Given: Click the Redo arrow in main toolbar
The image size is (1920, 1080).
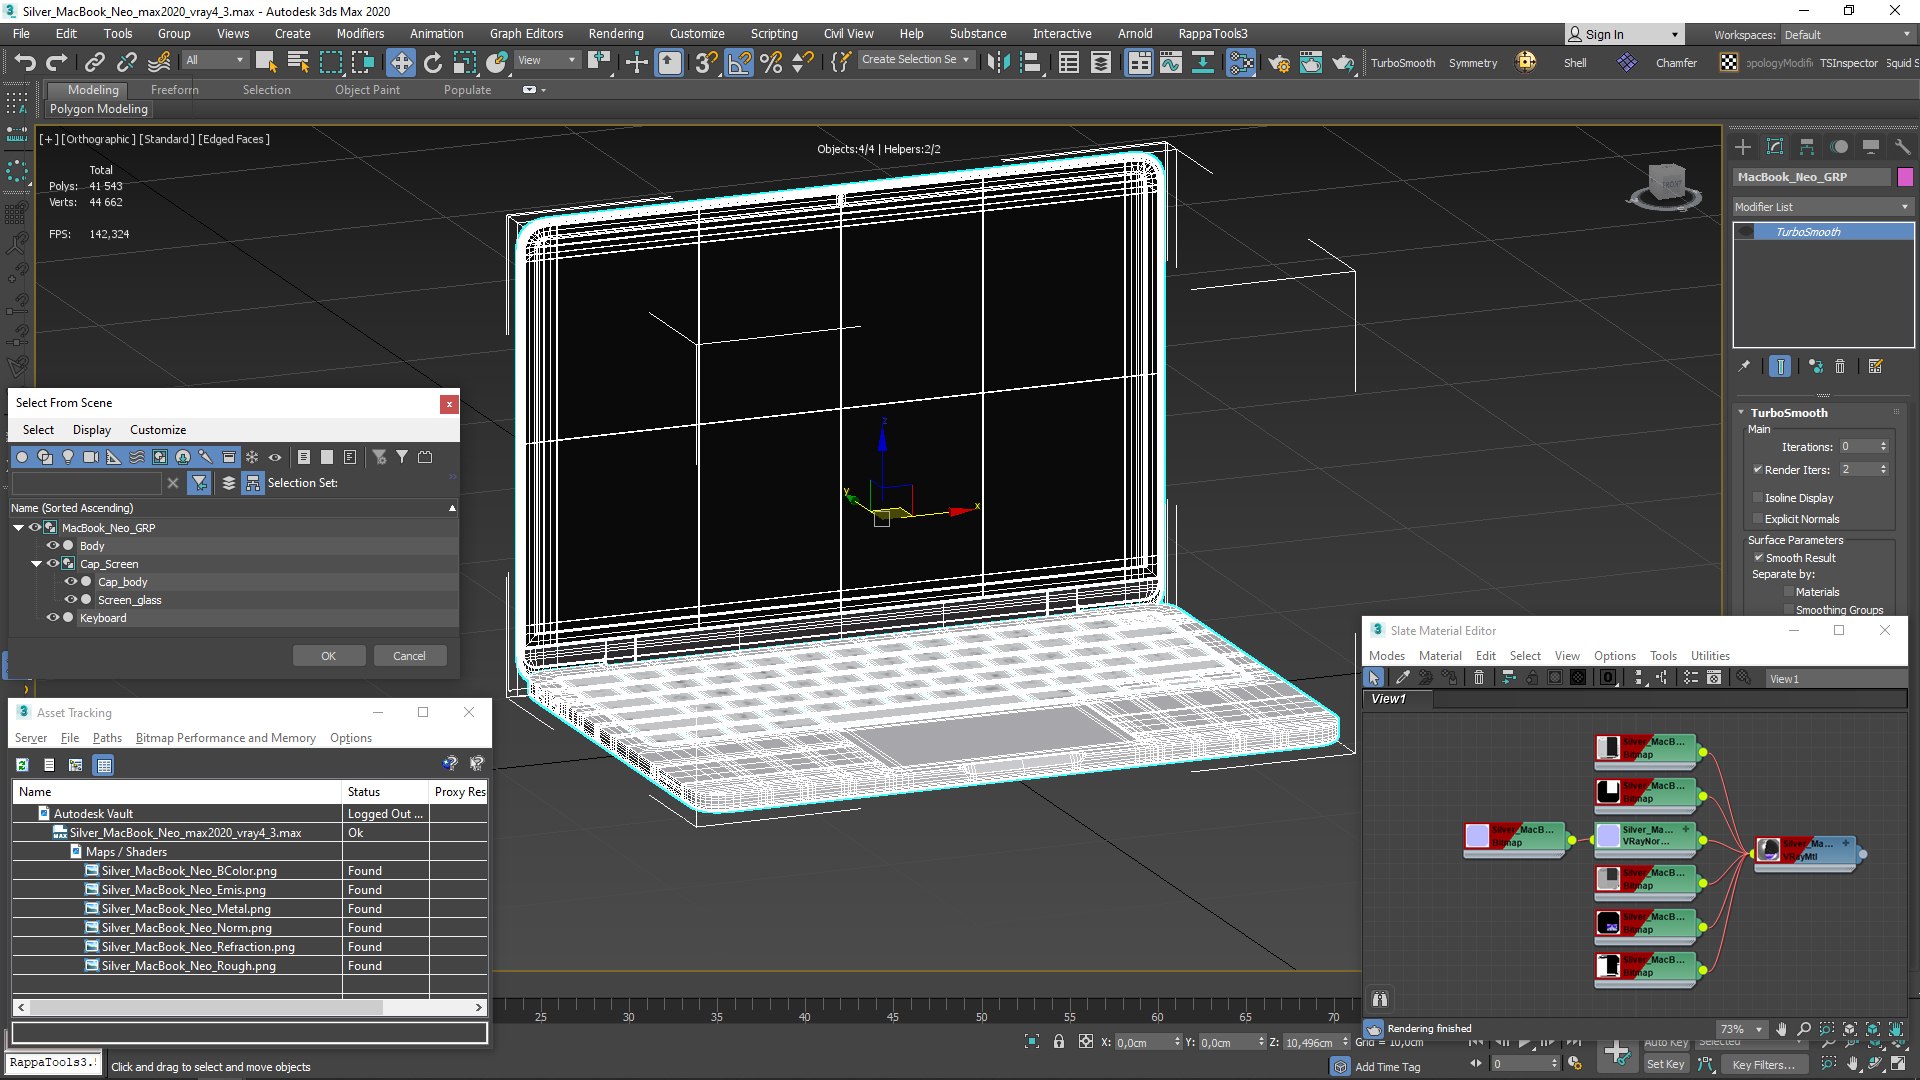Looking at the screenshot, I should [x=57, y=62].
